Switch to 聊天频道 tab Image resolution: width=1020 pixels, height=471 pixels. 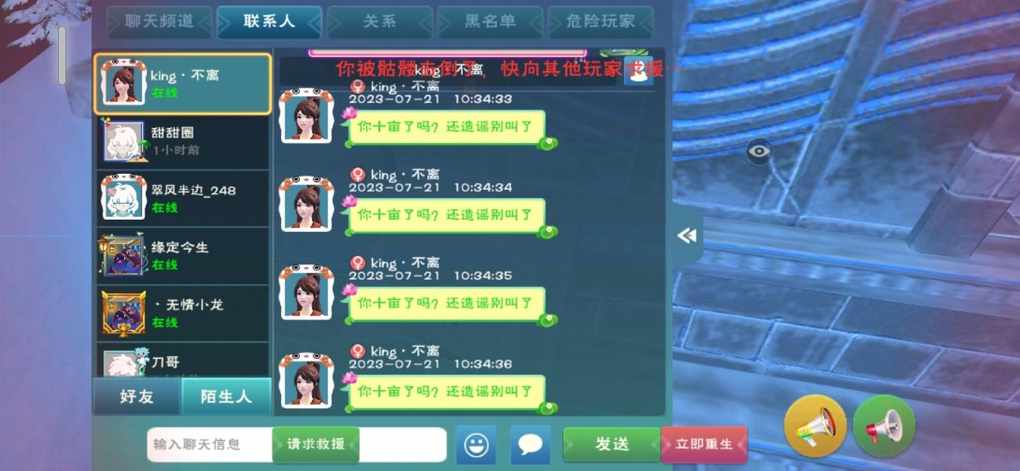click(x=159, y=22)
